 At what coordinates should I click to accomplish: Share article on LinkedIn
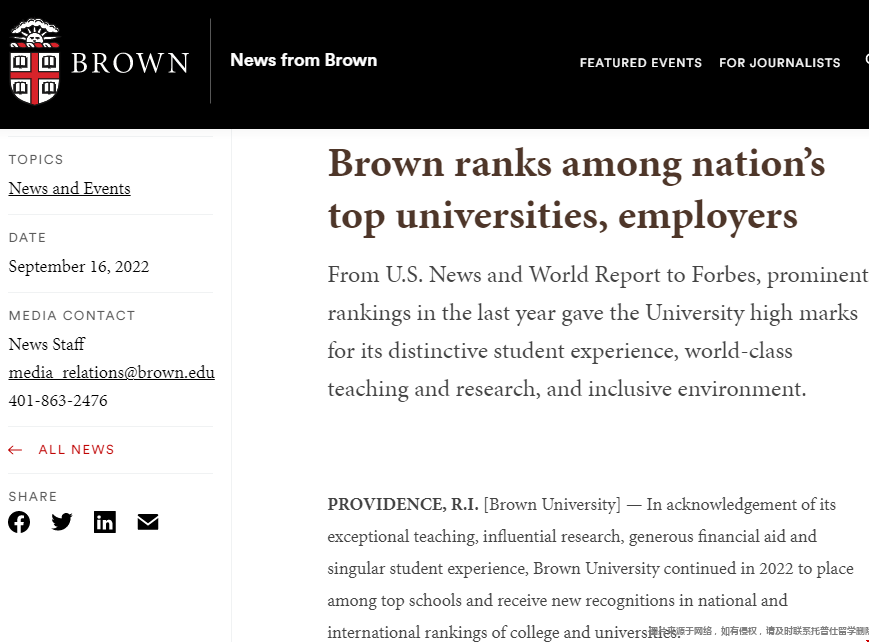[x=105, y=522]
